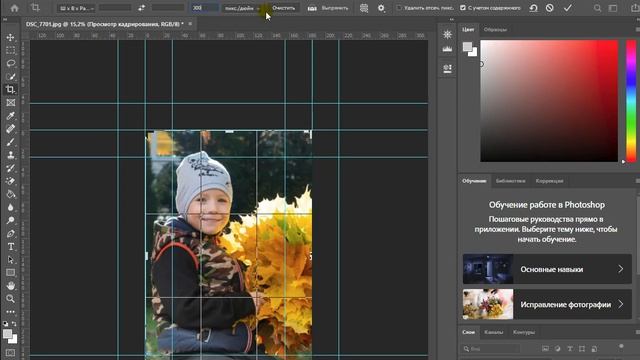Open the 'Основные навыки' tutorial card
This screenshot has width=640, height=360.
coord(547,269)
